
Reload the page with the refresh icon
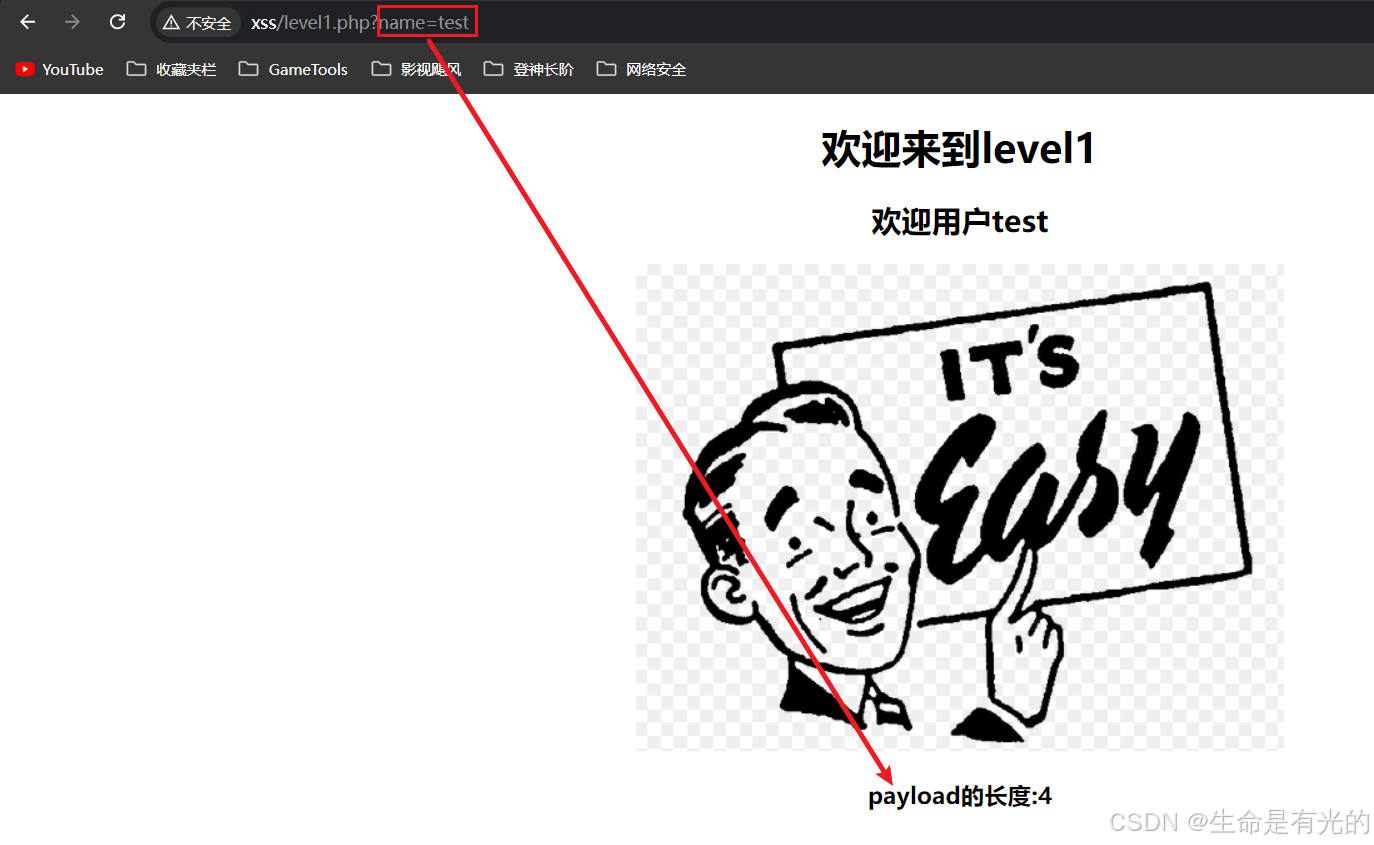(117, 21)
